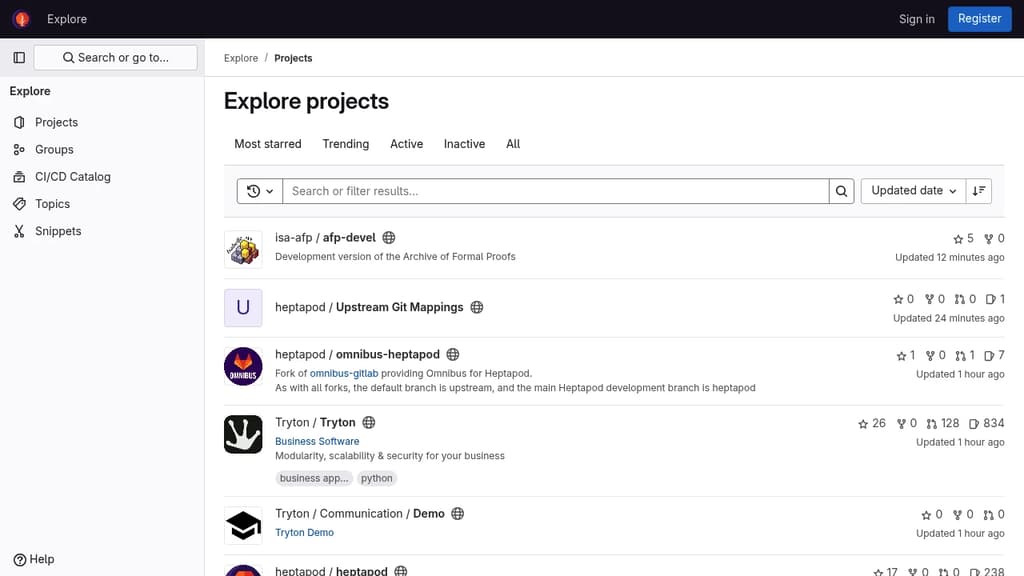Viewport: 1024px width, 576px height.
Task: Follow the omnibus-gitlab link
Action: 344,374
